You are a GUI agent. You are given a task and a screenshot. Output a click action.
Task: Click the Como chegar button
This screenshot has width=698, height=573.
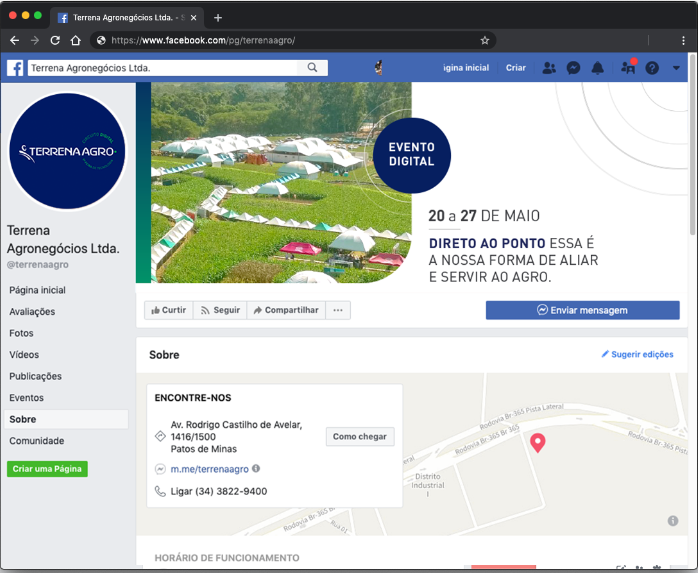pyautogui.click(x=360, y=437)
